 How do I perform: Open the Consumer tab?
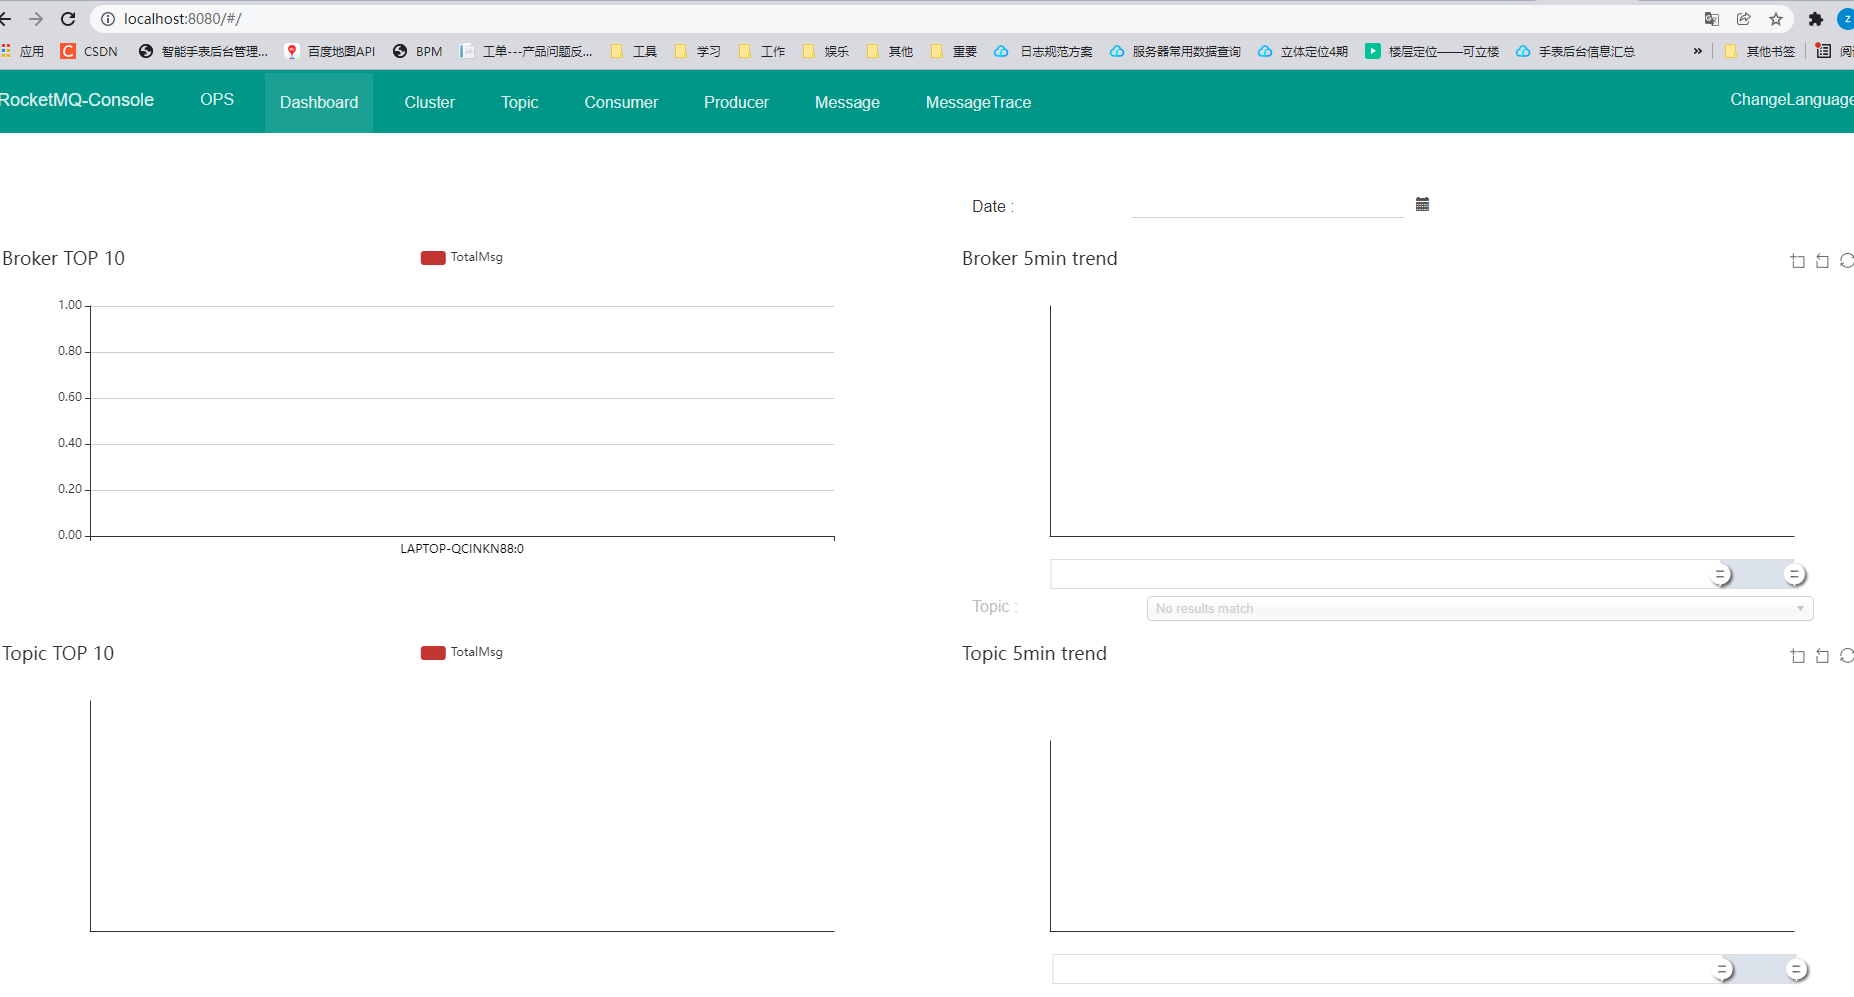[621, 102]
